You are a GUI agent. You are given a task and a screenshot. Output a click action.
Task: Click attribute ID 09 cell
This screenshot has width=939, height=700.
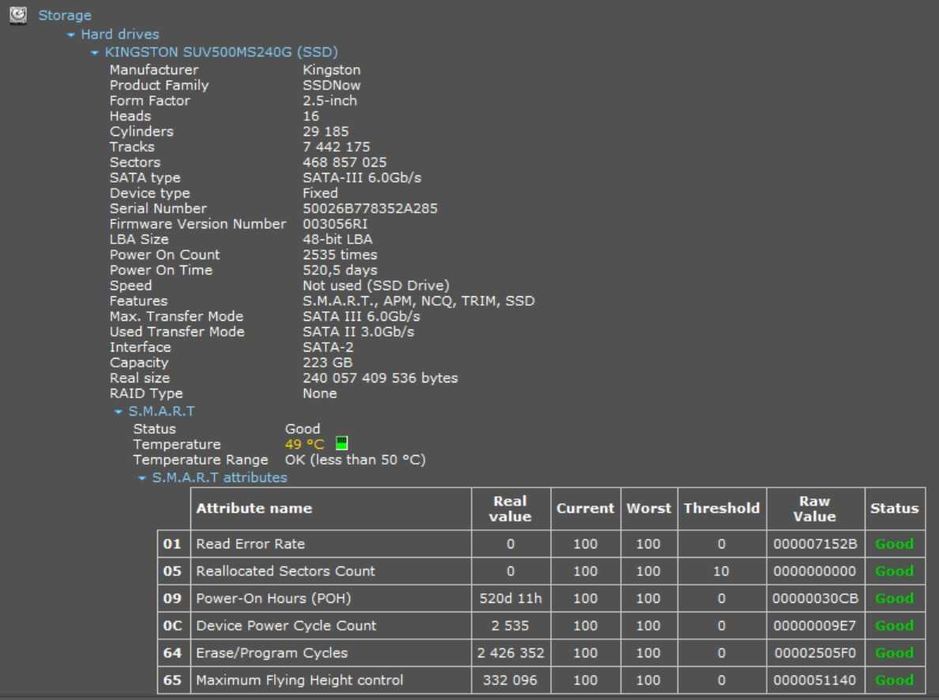point(172,598)
